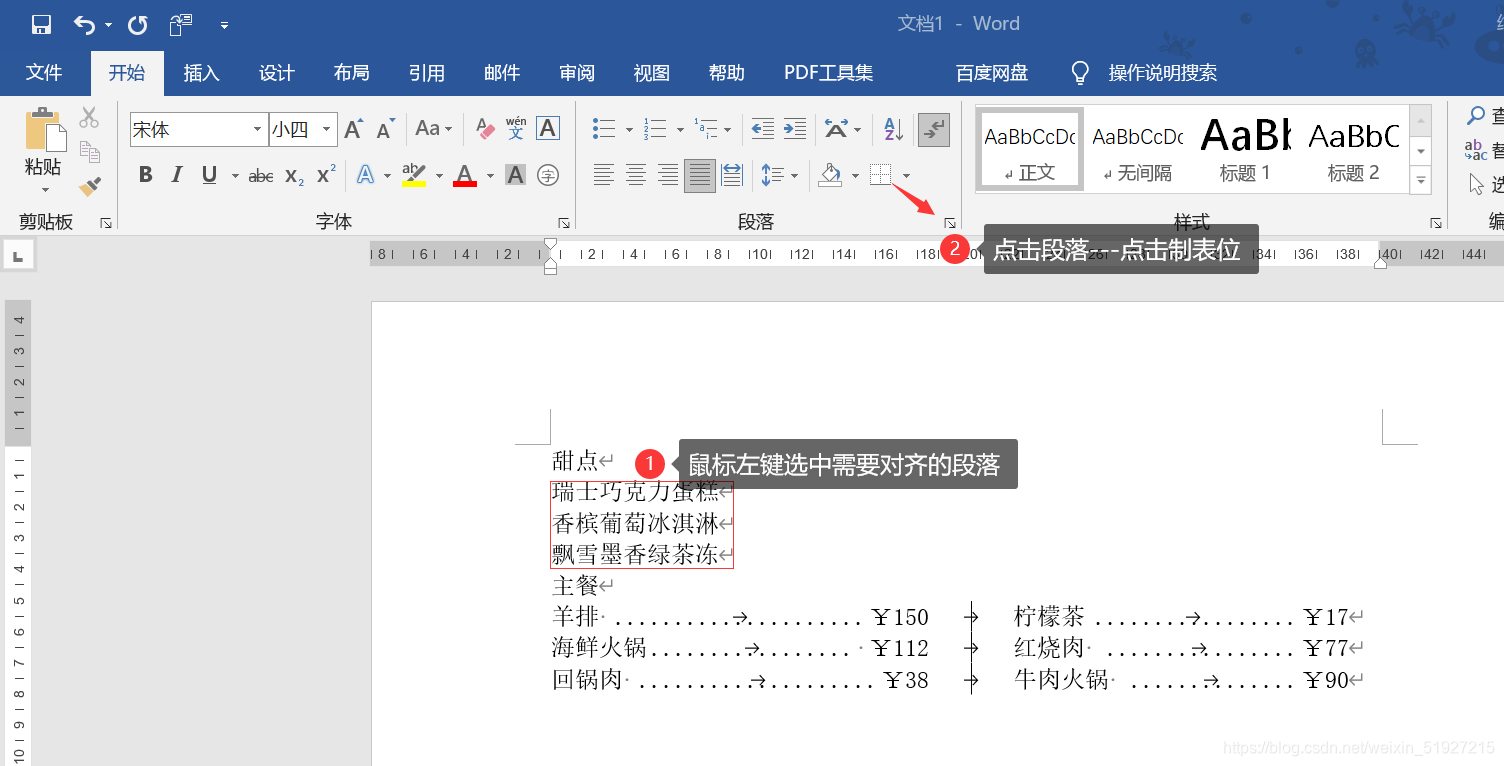1504x766 pixels.
Task: Open the Phonetic Guide icon
Action: tap(514, 128)
